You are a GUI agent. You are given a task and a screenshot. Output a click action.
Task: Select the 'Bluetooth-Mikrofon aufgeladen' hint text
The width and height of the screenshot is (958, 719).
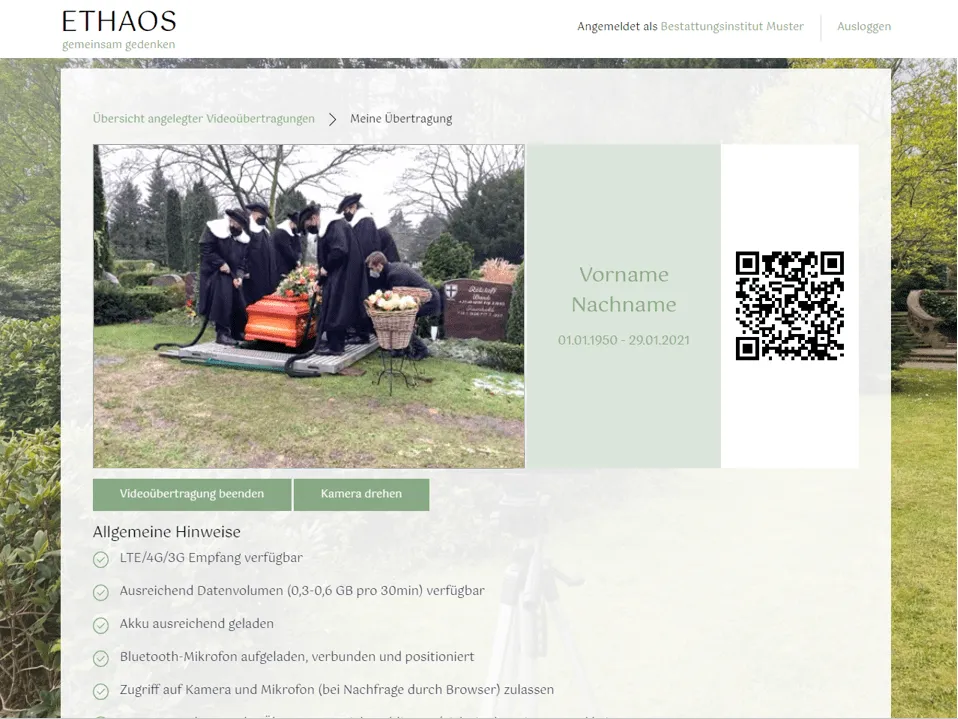point(297,657)
